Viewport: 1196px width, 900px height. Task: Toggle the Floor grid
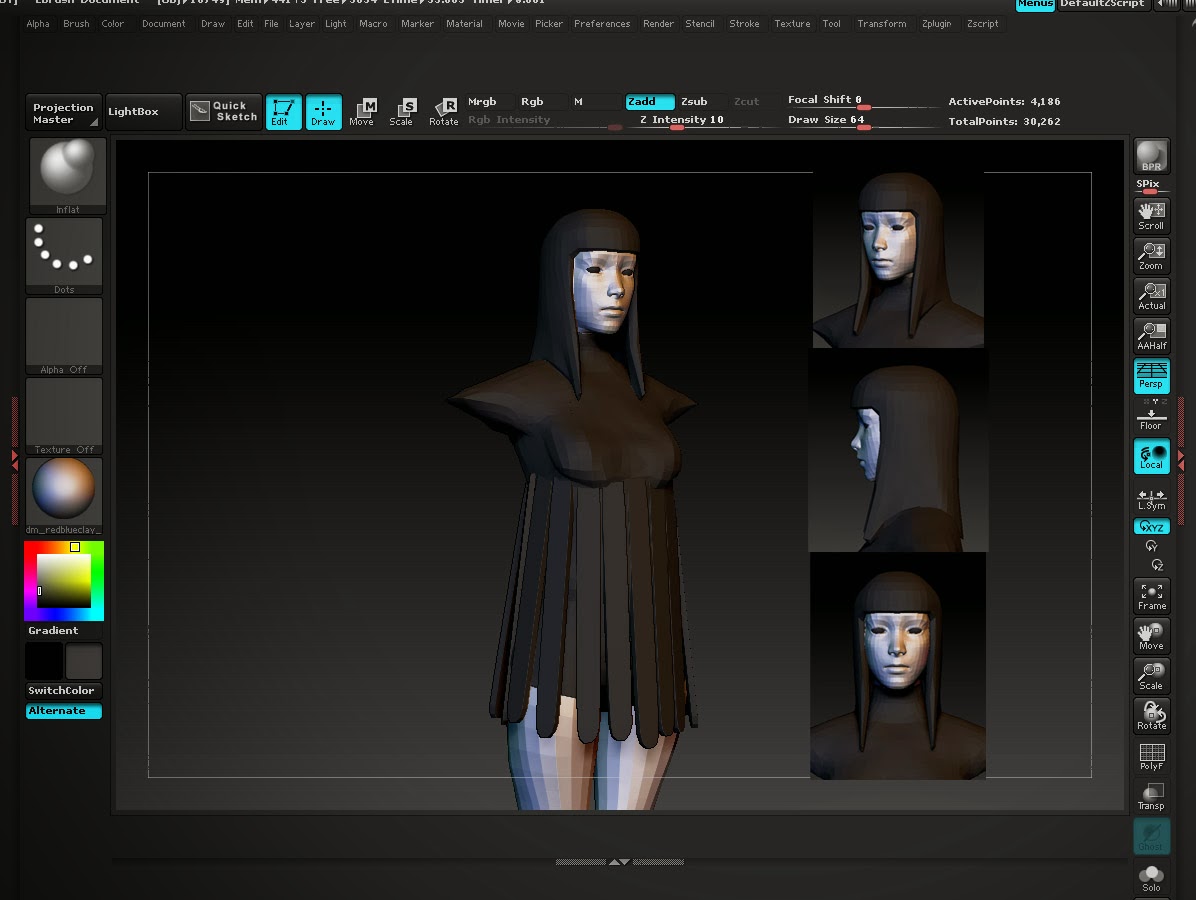click(1151, 416)
